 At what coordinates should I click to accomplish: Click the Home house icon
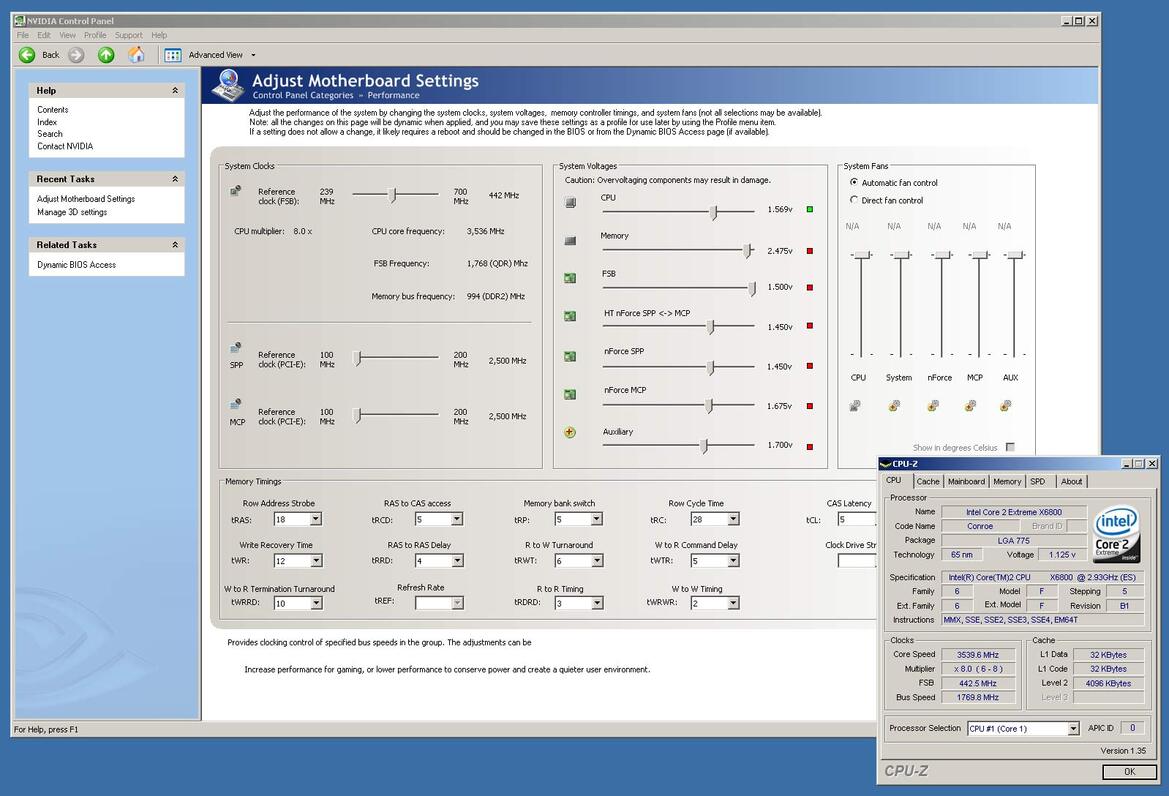(136, 54)
